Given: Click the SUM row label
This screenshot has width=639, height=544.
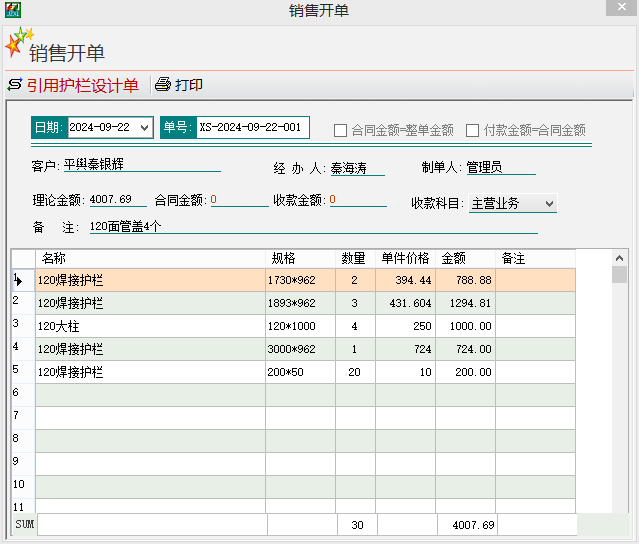Looking at the screenshot, I should (x=24, y=524).
